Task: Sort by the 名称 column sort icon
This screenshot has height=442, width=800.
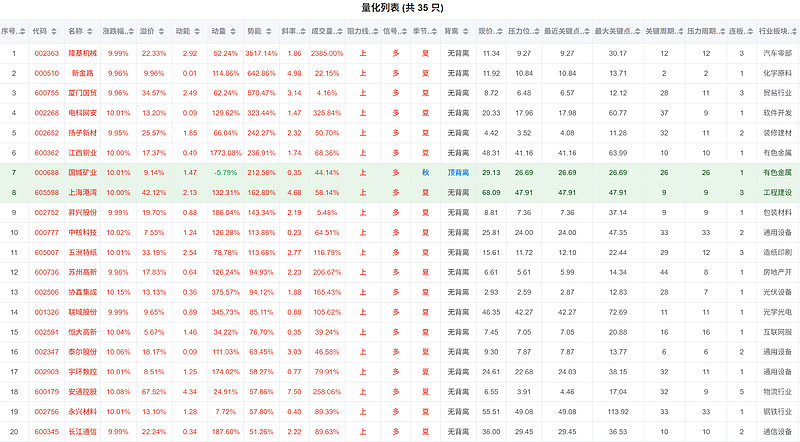Action: pos(89,32)
